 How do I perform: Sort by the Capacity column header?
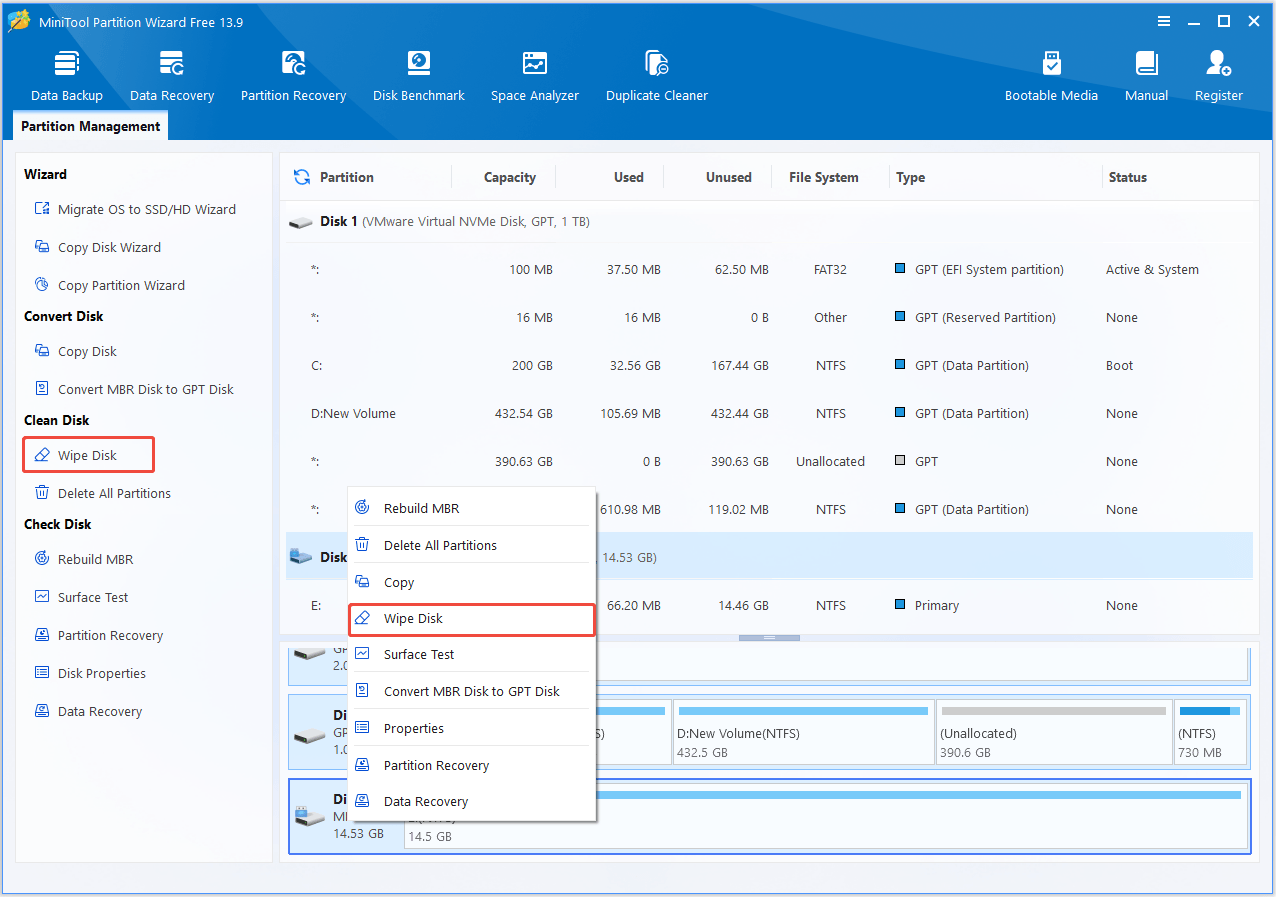click(509, 177)
